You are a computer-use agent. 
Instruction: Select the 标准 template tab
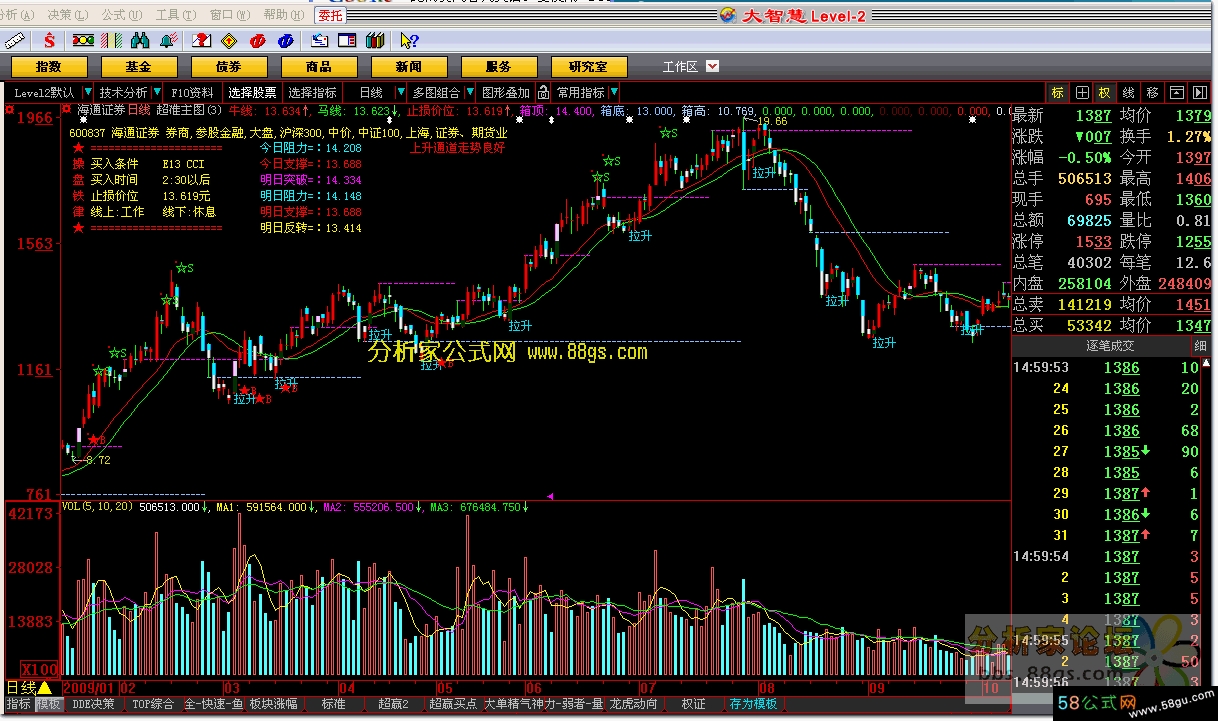(x=333, y=704)
